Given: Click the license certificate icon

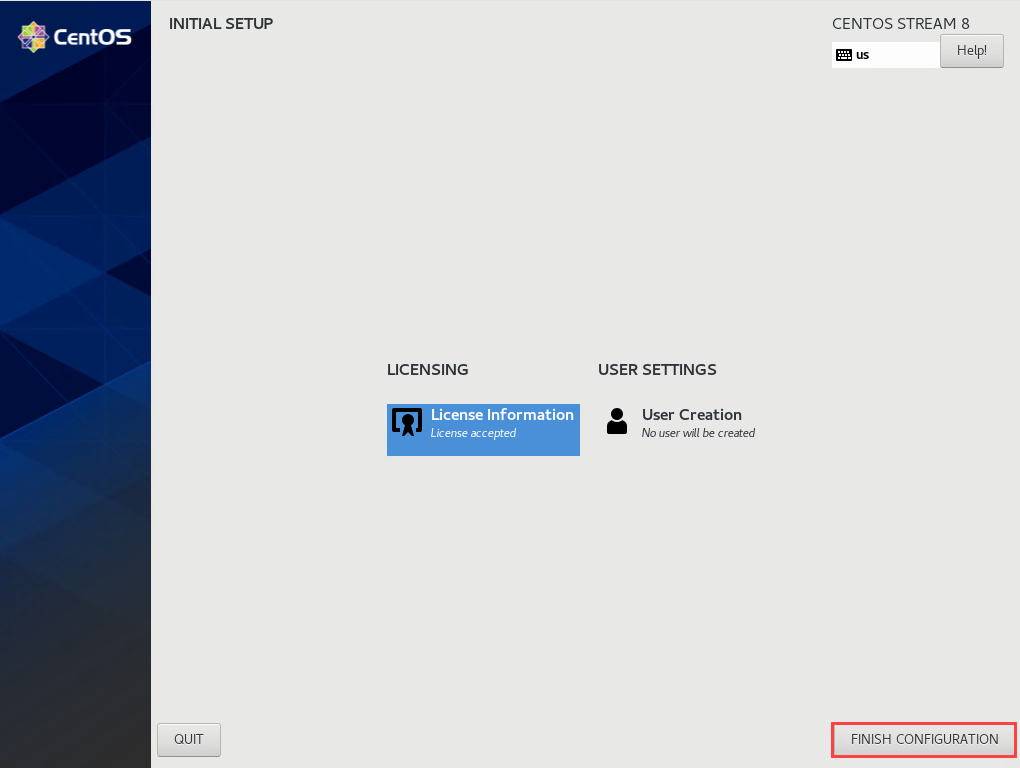Looking at the screenshot, I should [406, 422].
